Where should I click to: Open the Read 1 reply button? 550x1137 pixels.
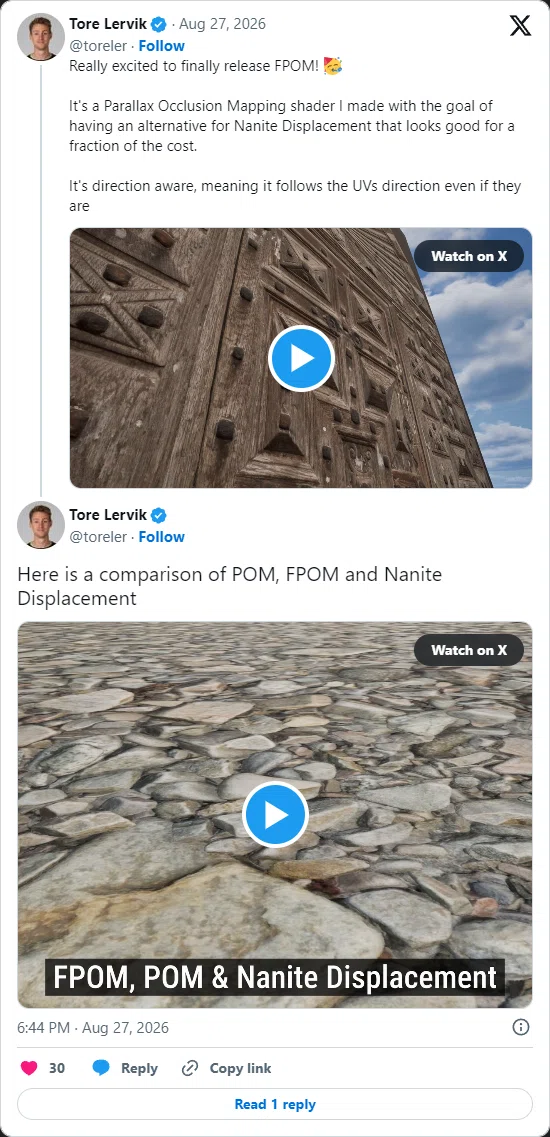tap(275, 1104)
